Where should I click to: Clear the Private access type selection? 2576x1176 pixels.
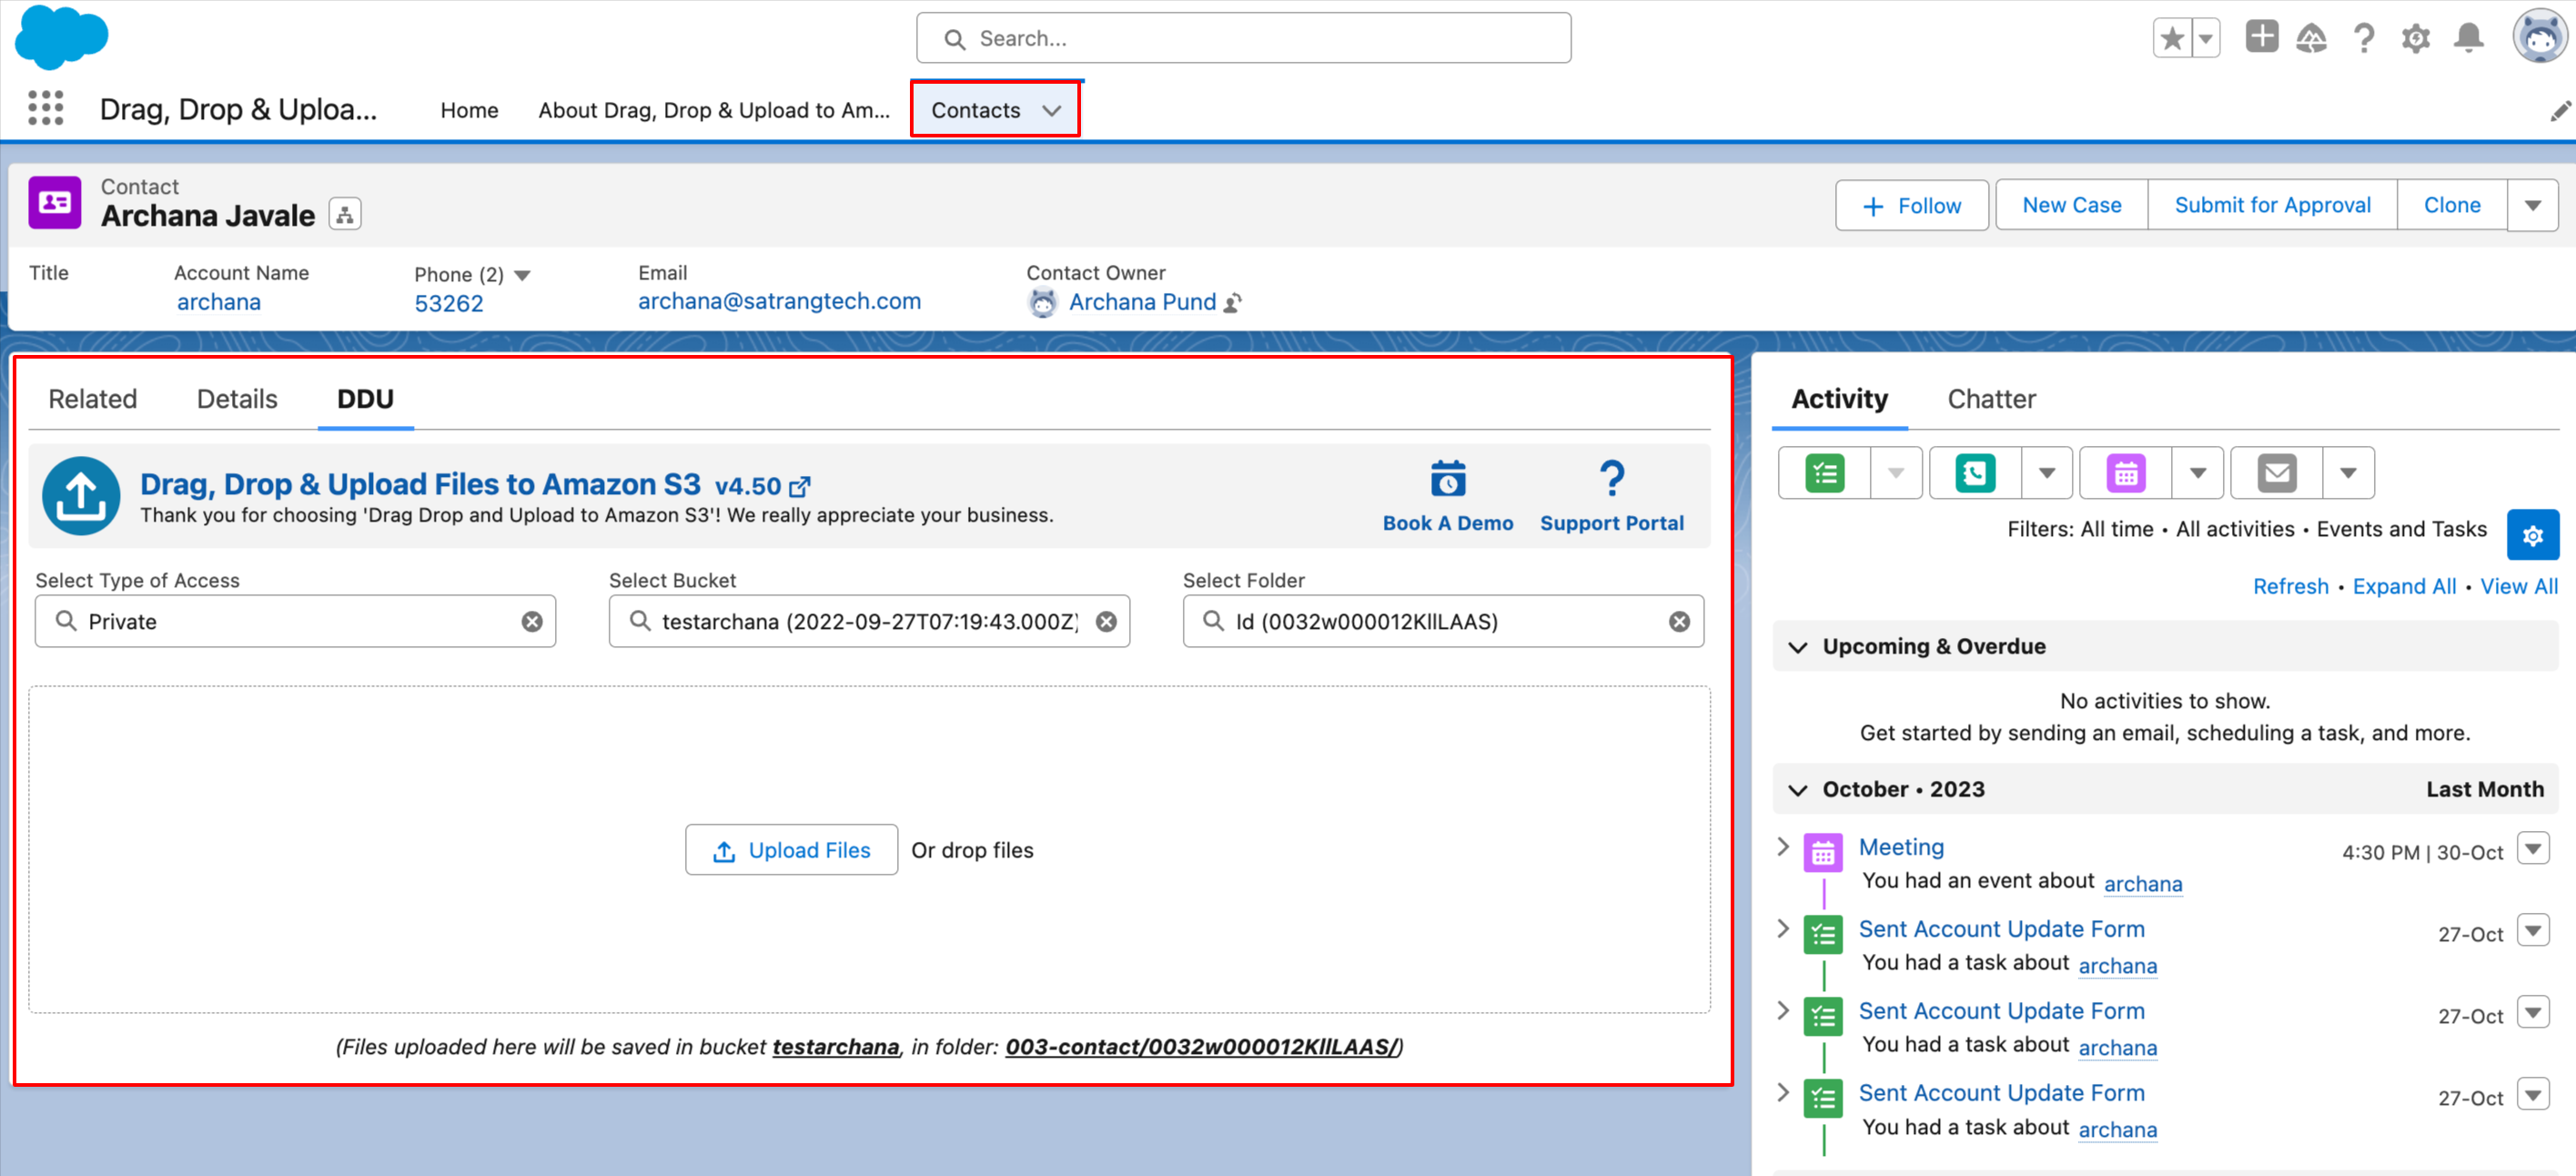pyautogui.click(x=532, y=622)
